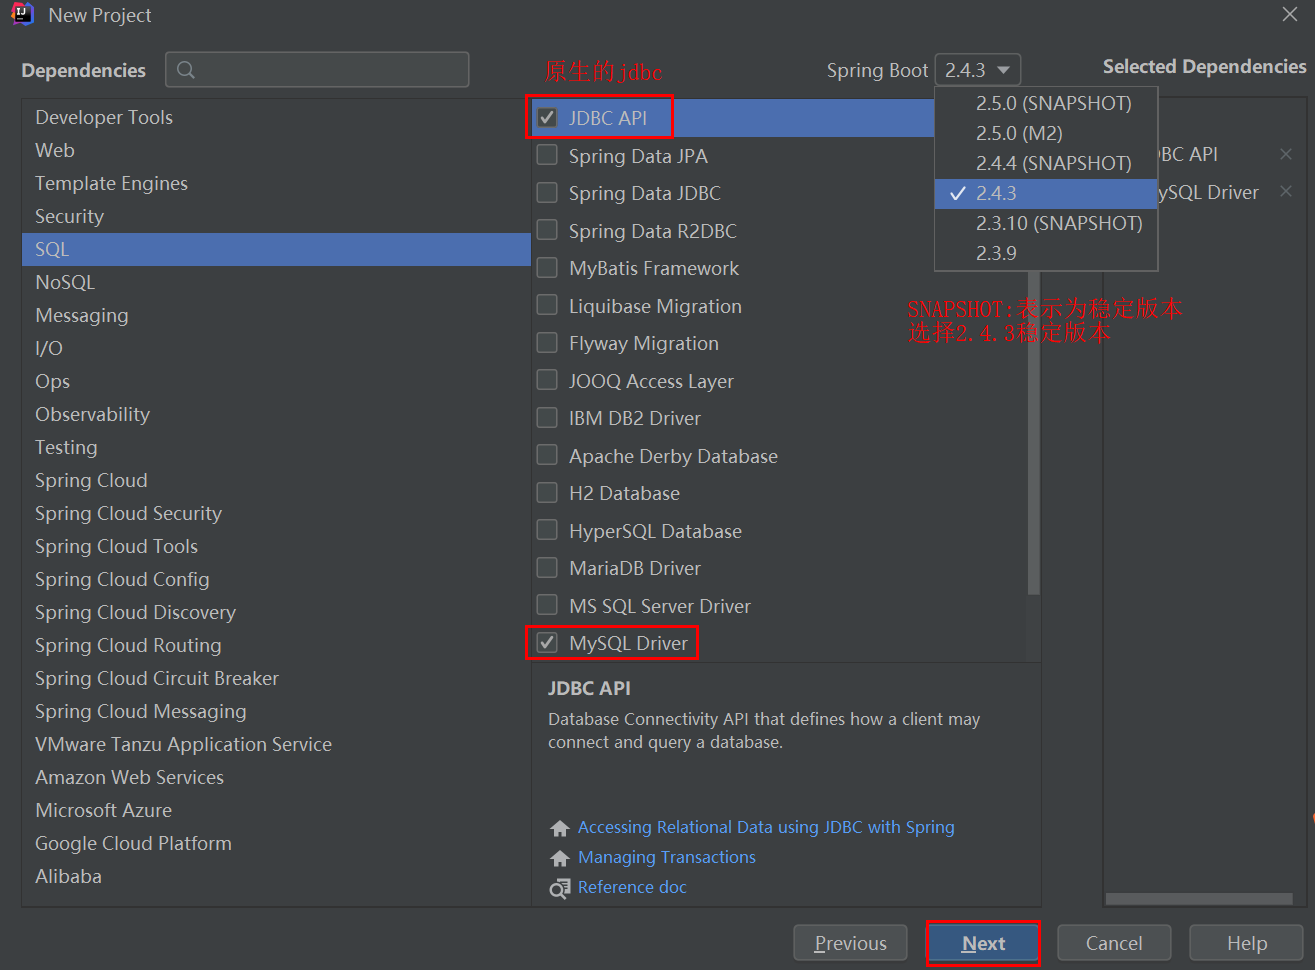Viewport: 1315px width, 970px height.
Task: Check MS SQL Server Driver
Action: (x=547, y=605)
